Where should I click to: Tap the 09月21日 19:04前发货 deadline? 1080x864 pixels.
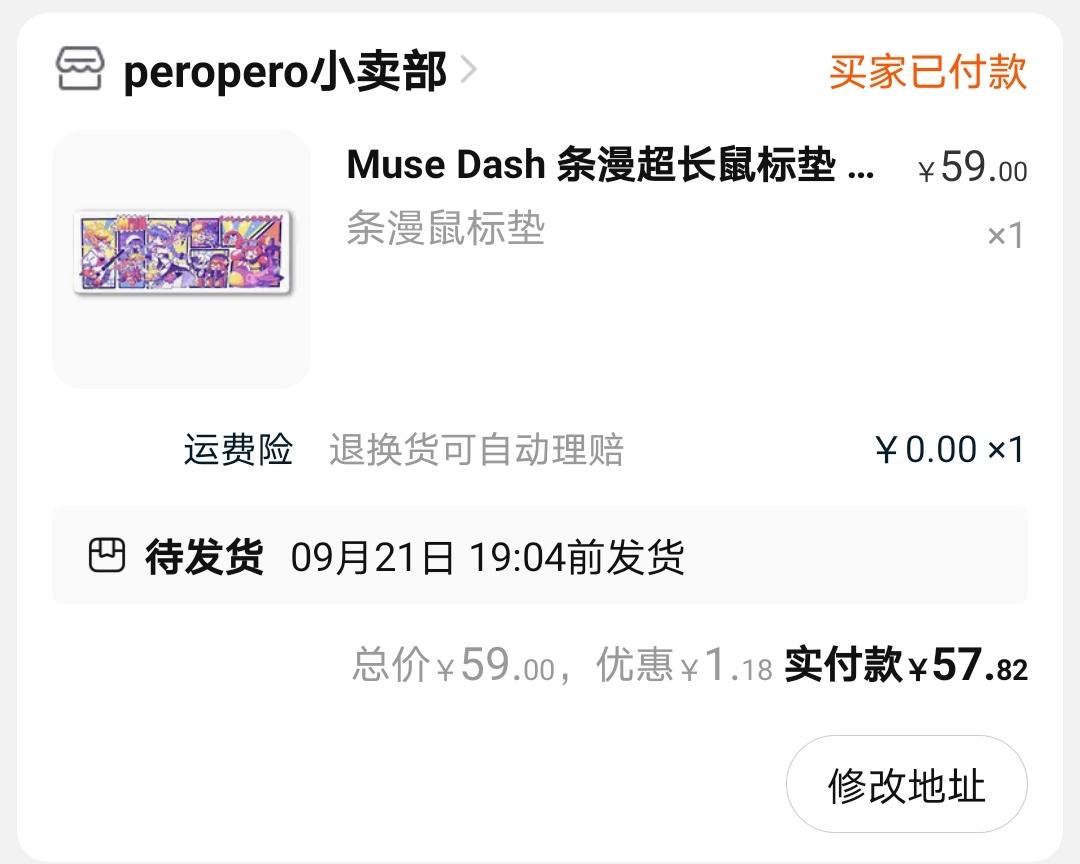coord(487,557)
